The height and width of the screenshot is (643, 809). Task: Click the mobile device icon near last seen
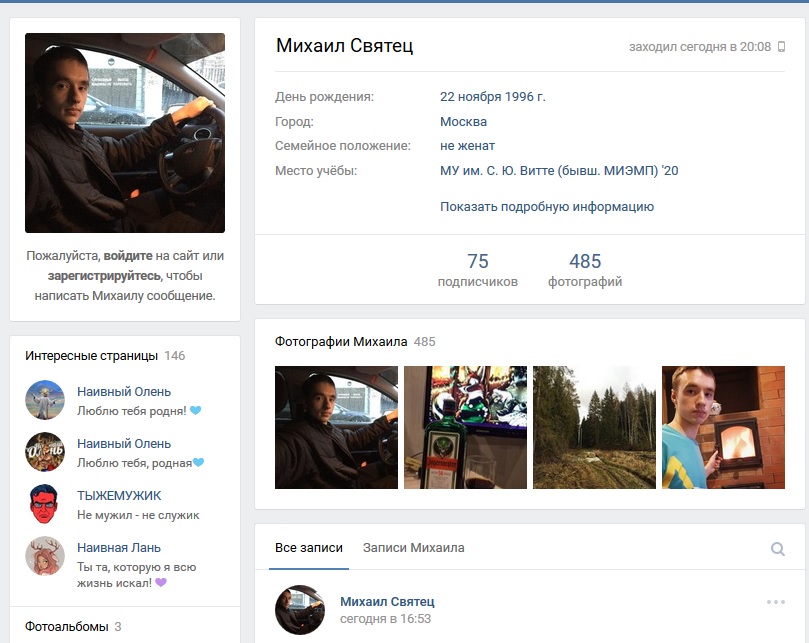(x=782, y=47)
